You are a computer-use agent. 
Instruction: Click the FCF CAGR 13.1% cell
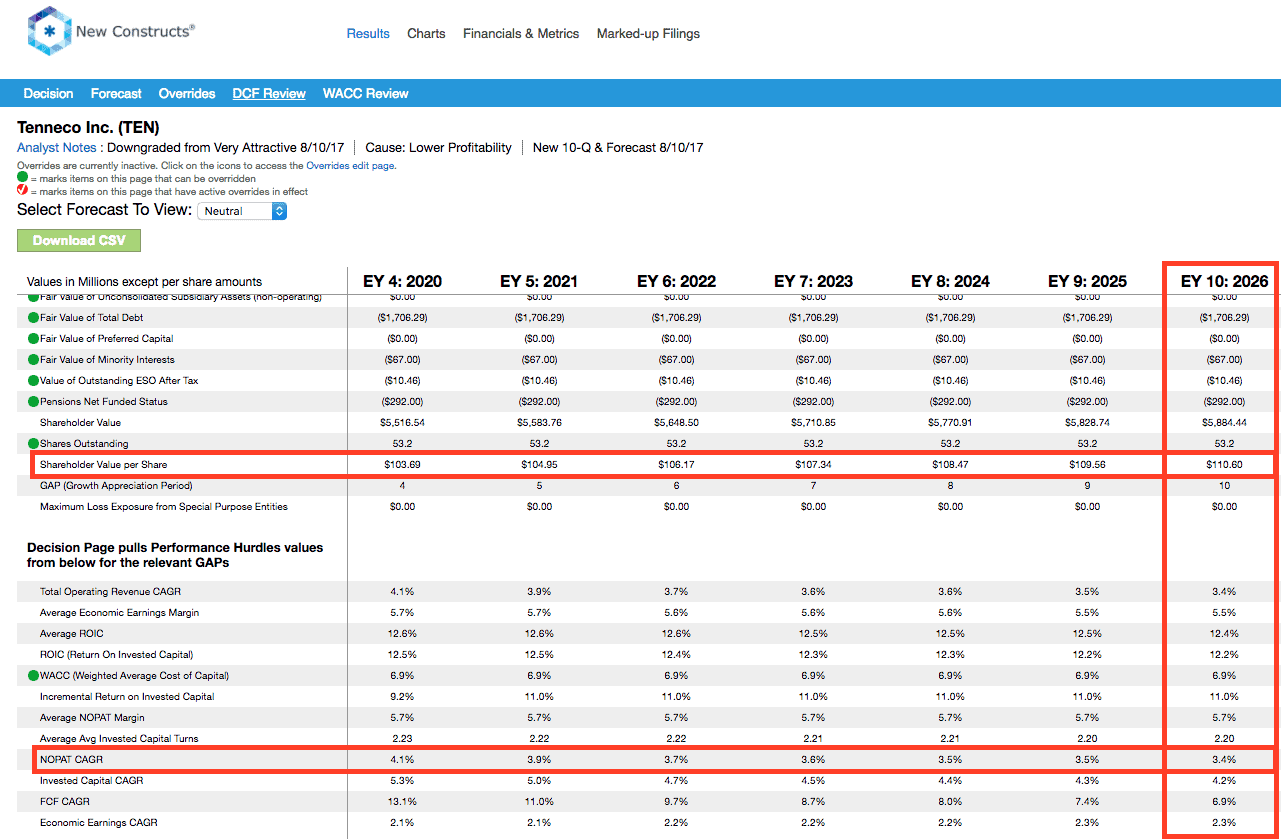pos(402,802)
